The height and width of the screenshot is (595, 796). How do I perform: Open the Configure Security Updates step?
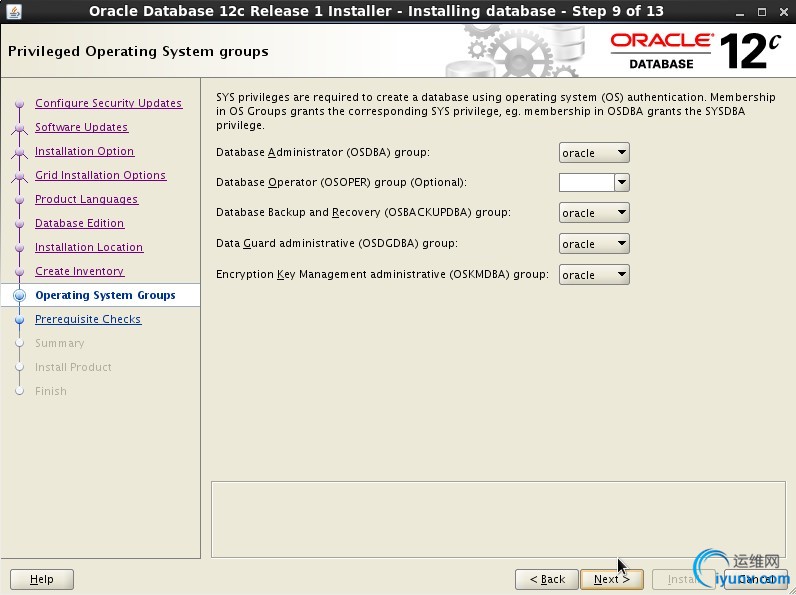[108, 103]
